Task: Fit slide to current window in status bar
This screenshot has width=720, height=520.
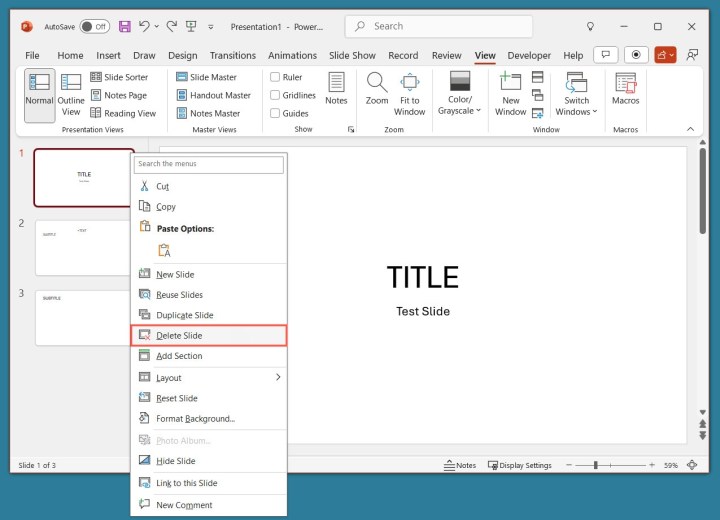Action: (692, 465)
